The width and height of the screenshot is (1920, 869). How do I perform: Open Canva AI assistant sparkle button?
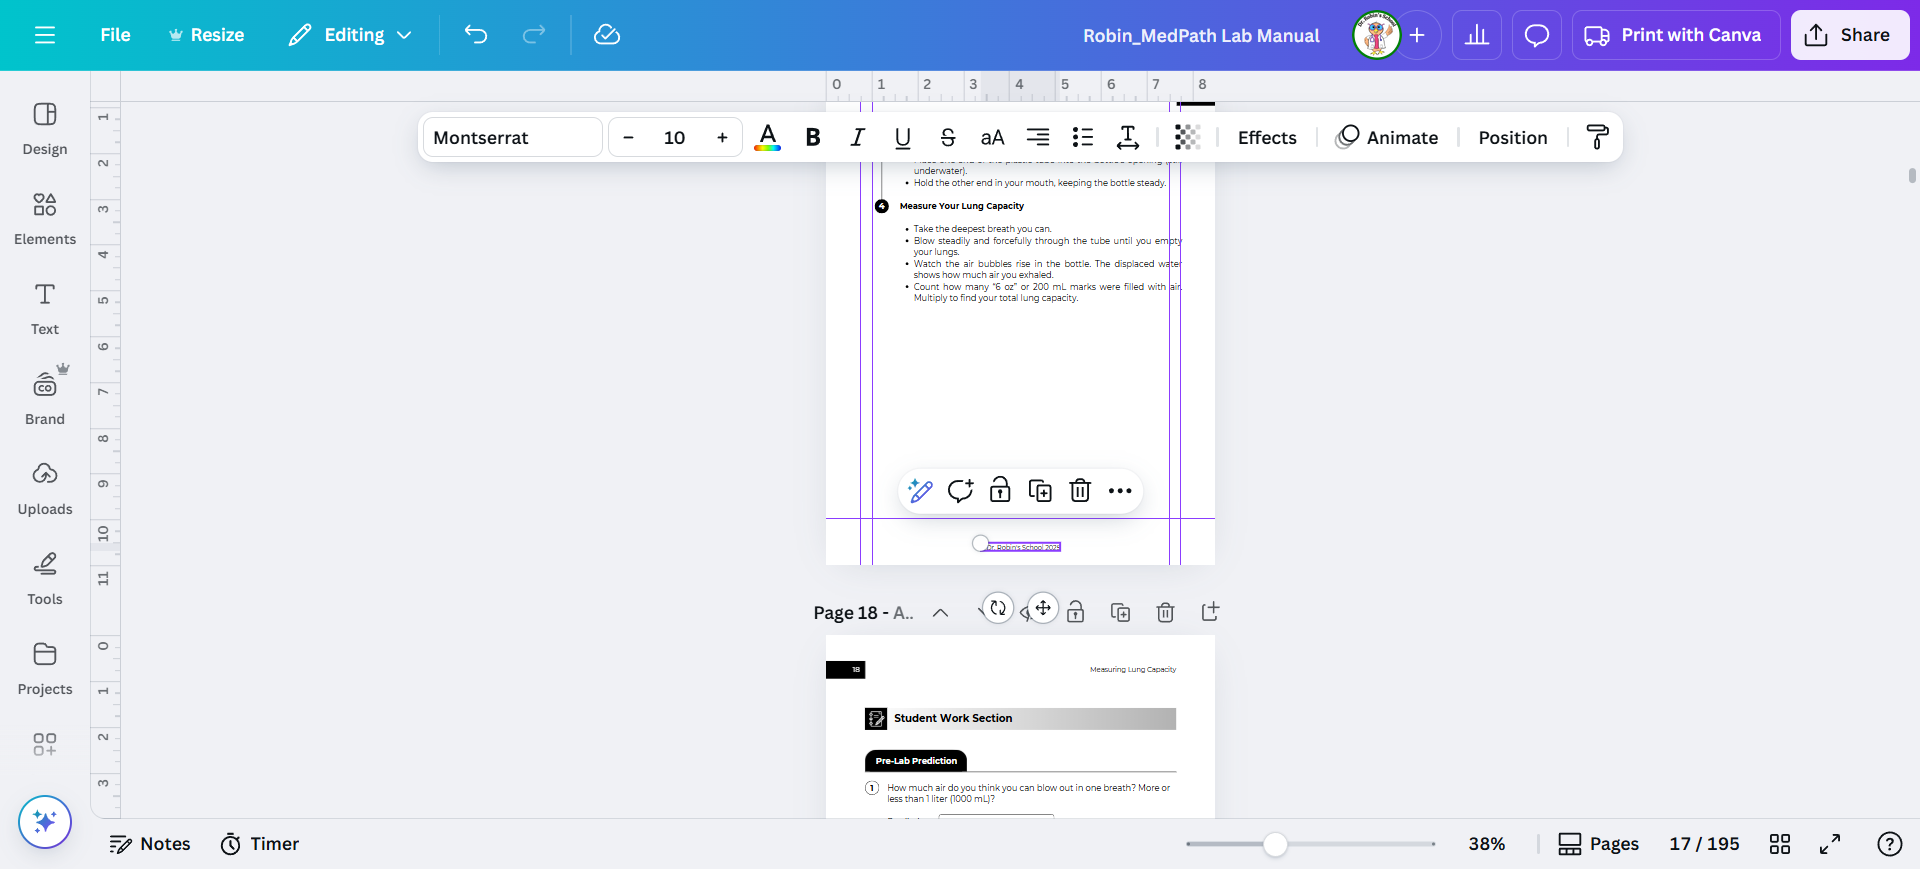[x=45, y=822]
